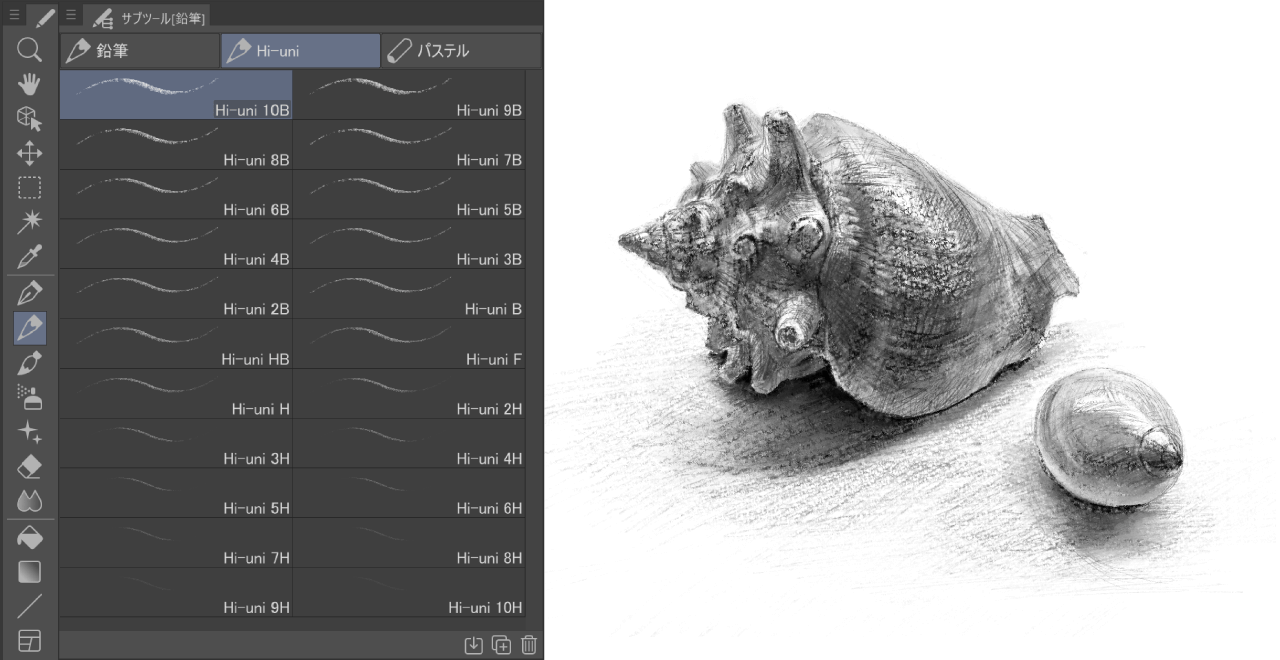Select the Gradient tool

[29, 572]
